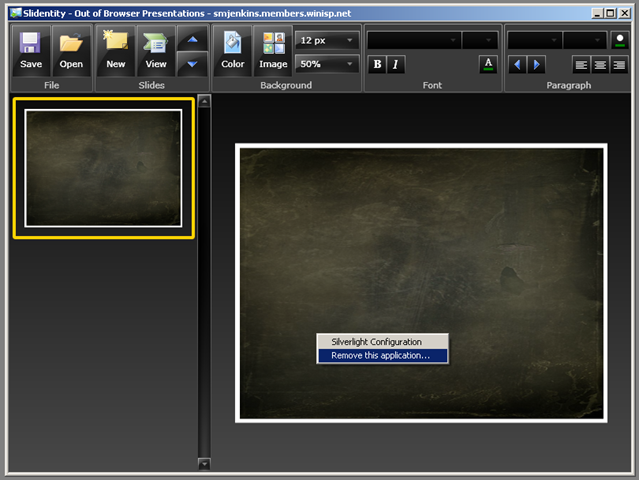Choose Silverlight Configuration from context menu
639x480 pixels.
[x=382, y=341]
